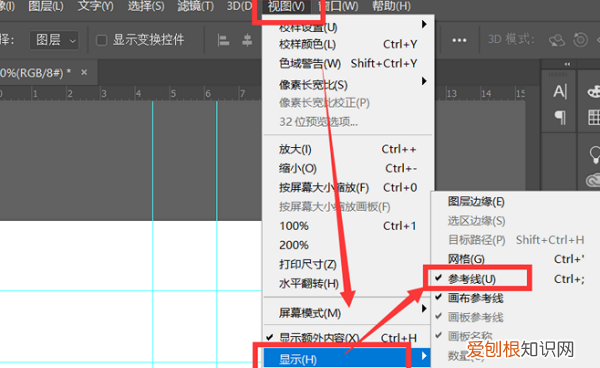Toggle 画布参考线 checkmark item
600x368 pixels.
pos(516,298)
